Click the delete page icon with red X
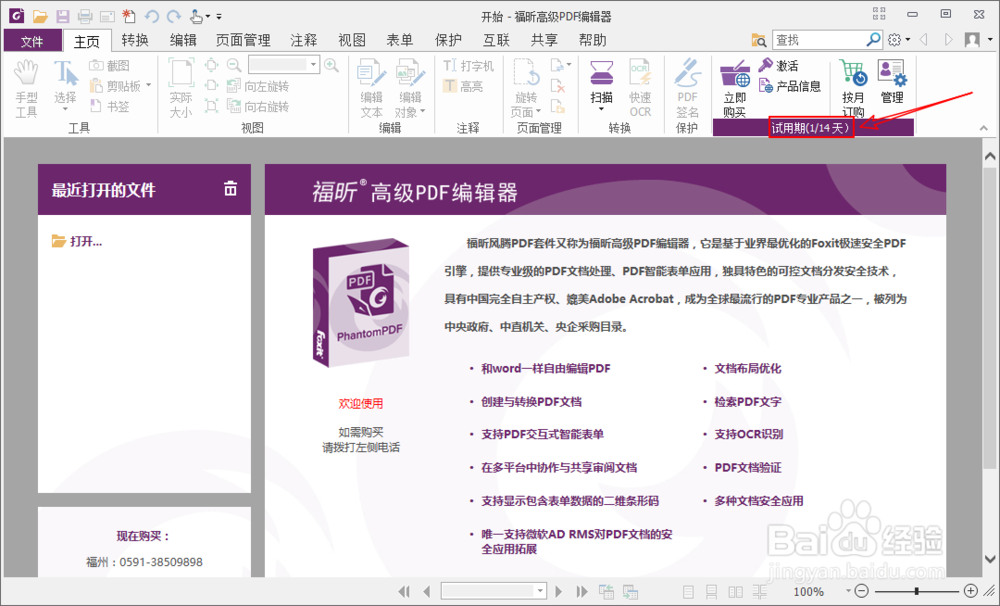The width and height of the screenshot is (1000, 606). 557,86
